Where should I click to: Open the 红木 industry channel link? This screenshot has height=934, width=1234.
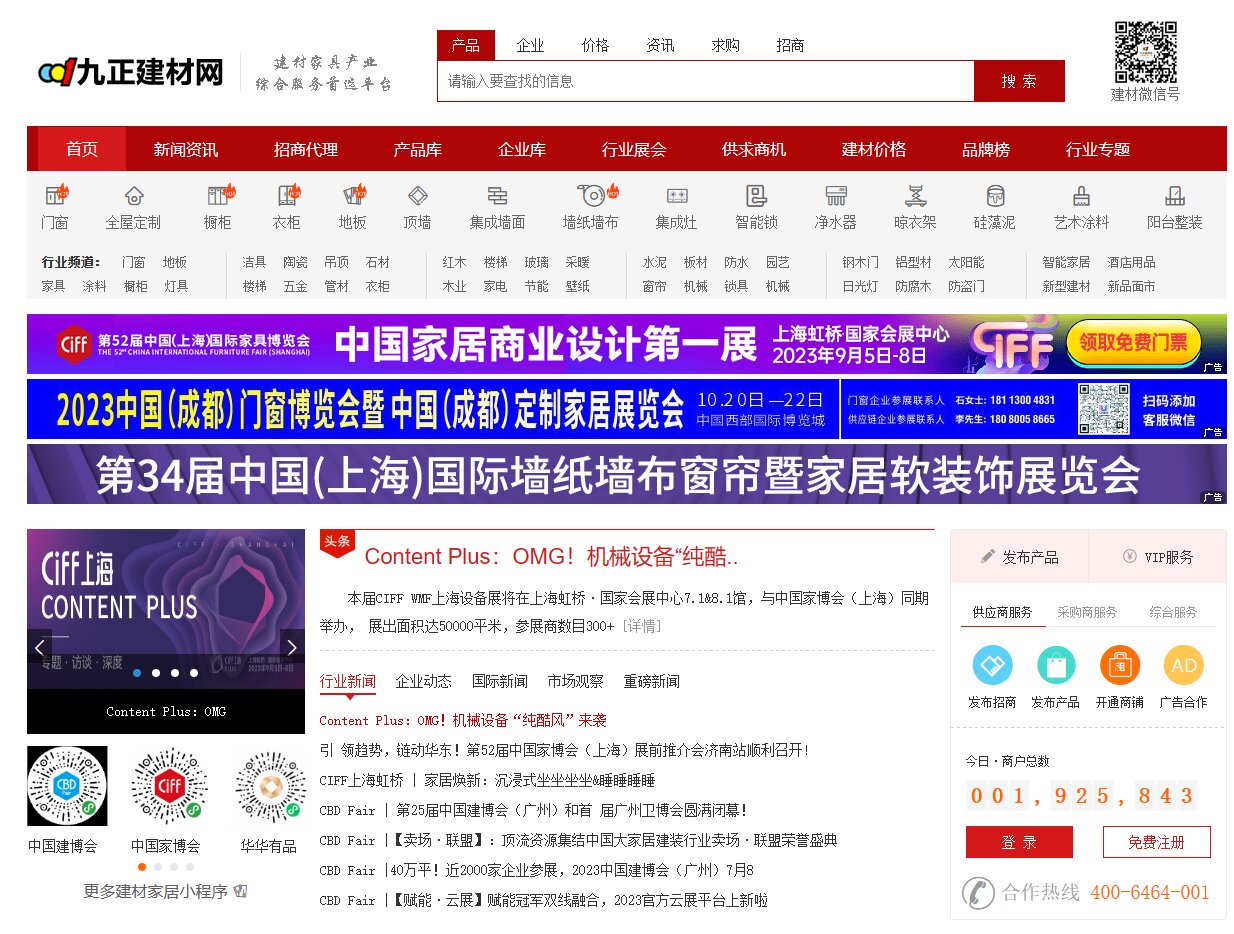pyautogui.click(x=454, y=262)
